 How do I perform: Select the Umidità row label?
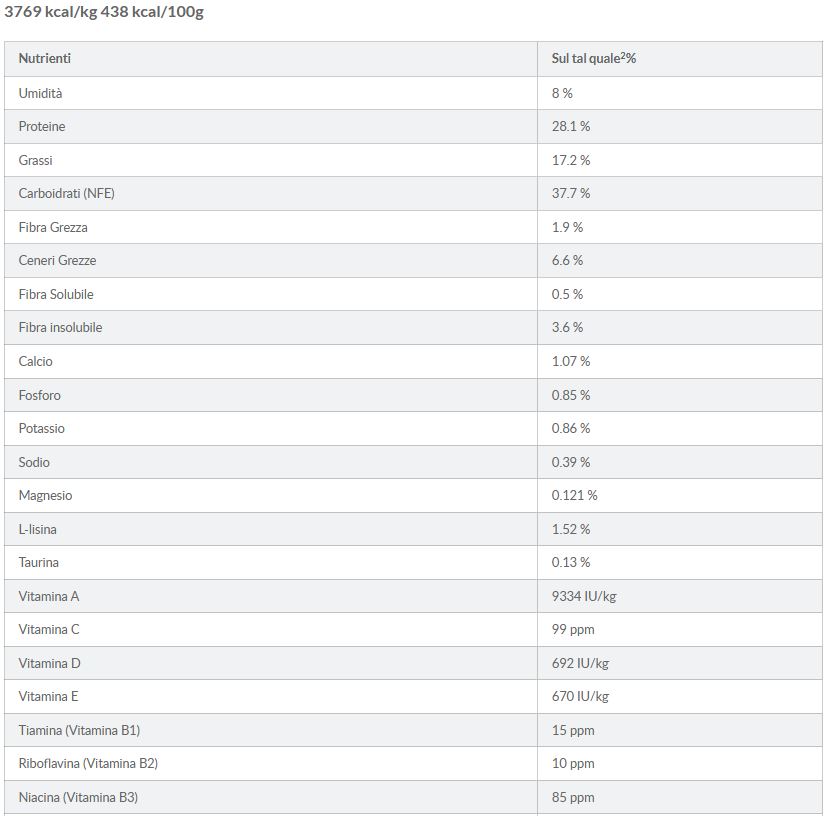point(40,93)
